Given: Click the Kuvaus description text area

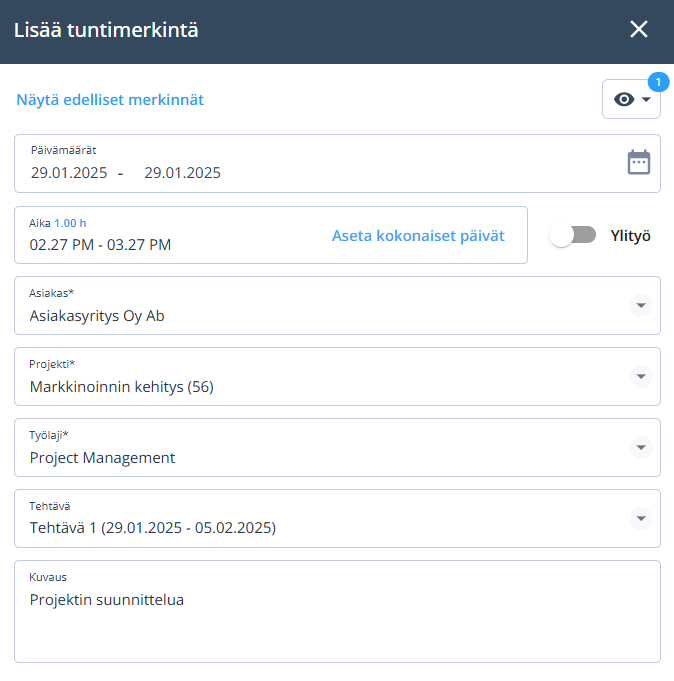Looking at the screenshot, I should click(337, 612).
